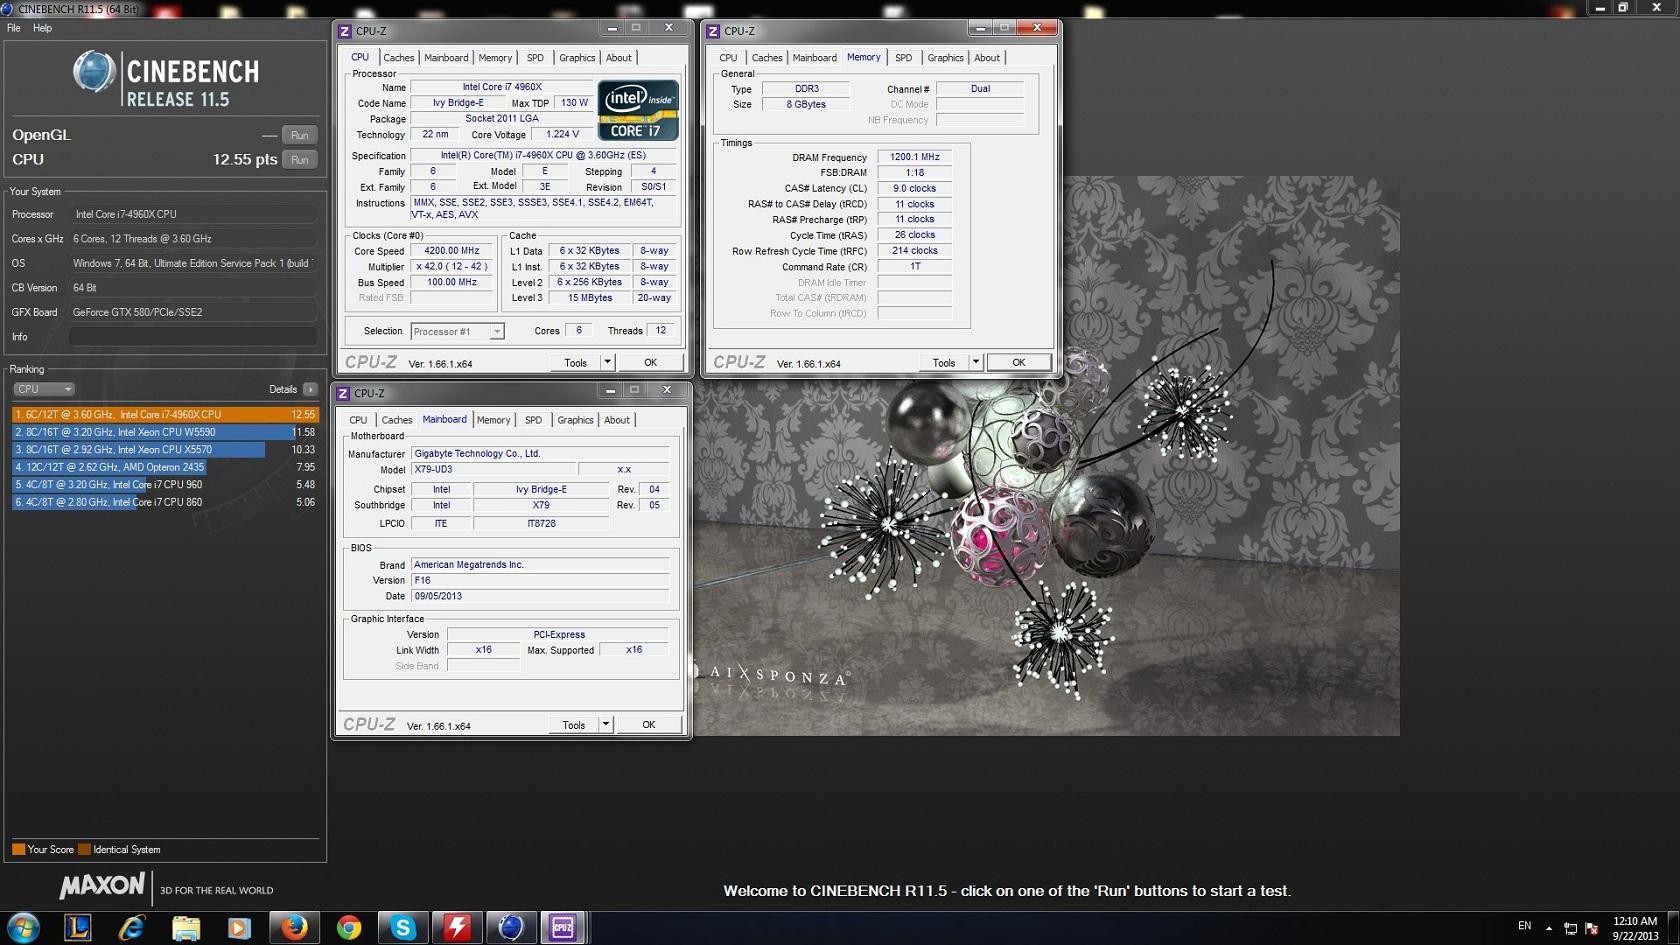Show hidden tray icons arrow
Image resolution: width=1680 pixels, height=945 pixels.
pos(1549,928)
